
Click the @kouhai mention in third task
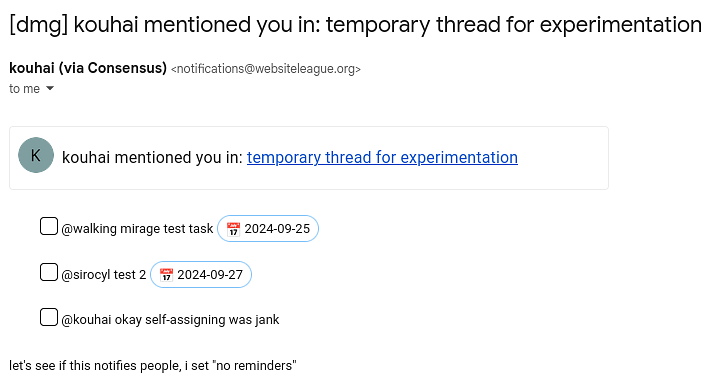pyautogui.click(x=86, y=320)
